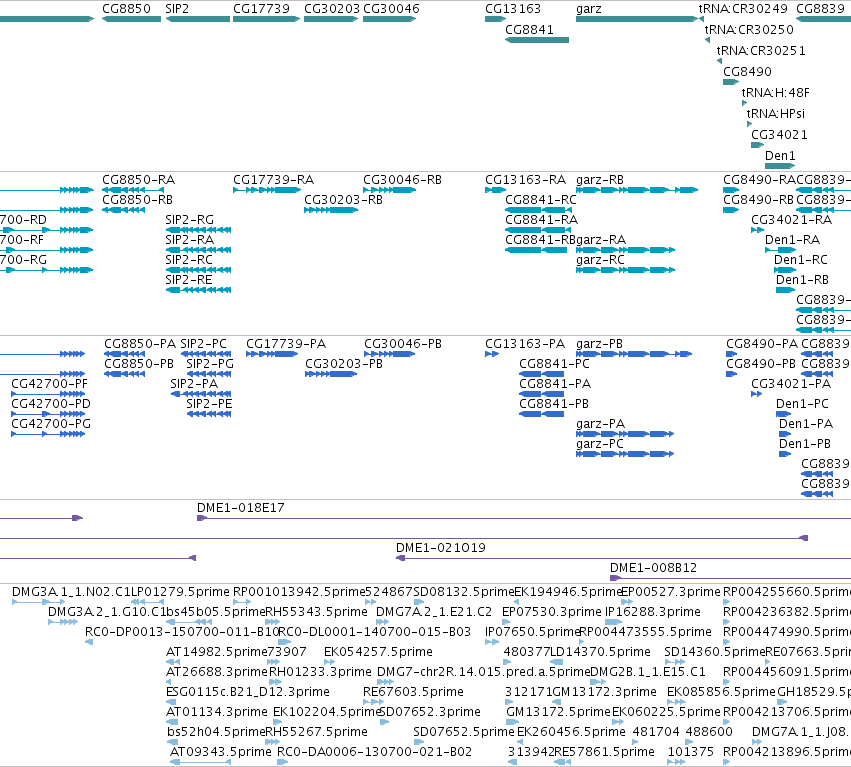Select the IP16288.3prime EST label
This screenshot has height=767, width=851.
(x=653, y=612)
